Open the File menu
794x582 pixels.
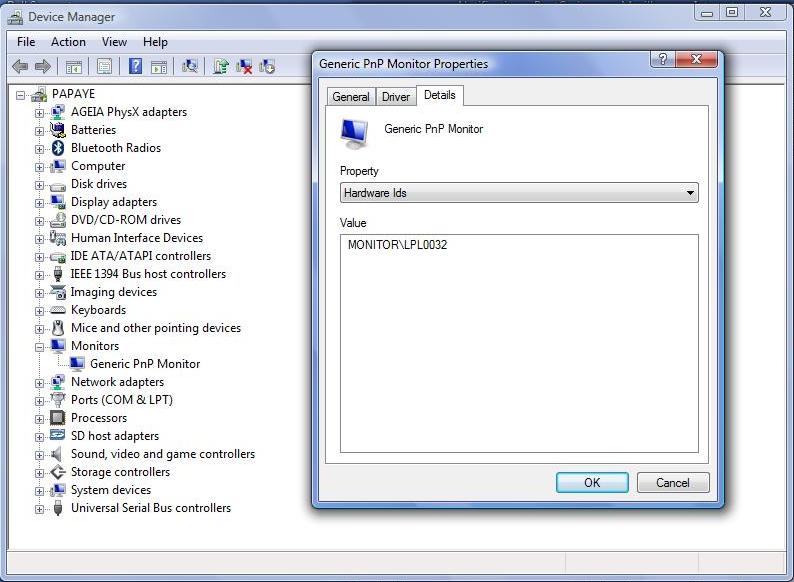[26, 42]
